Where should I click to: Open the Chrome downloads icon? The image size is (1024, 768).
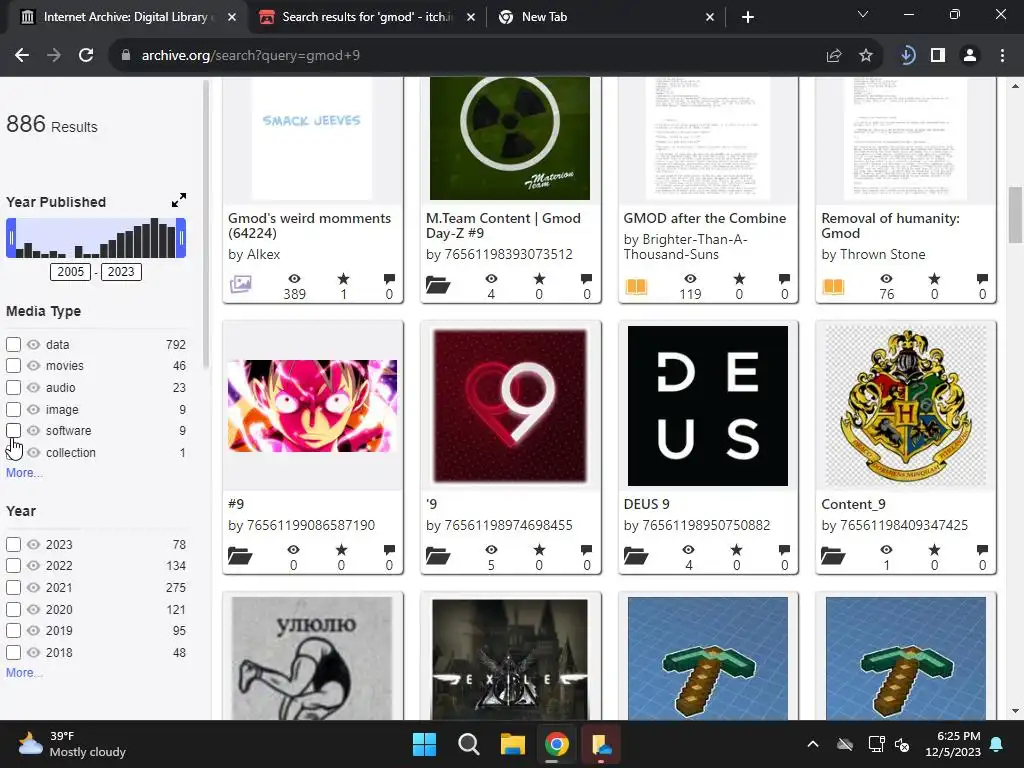point(907,56)
